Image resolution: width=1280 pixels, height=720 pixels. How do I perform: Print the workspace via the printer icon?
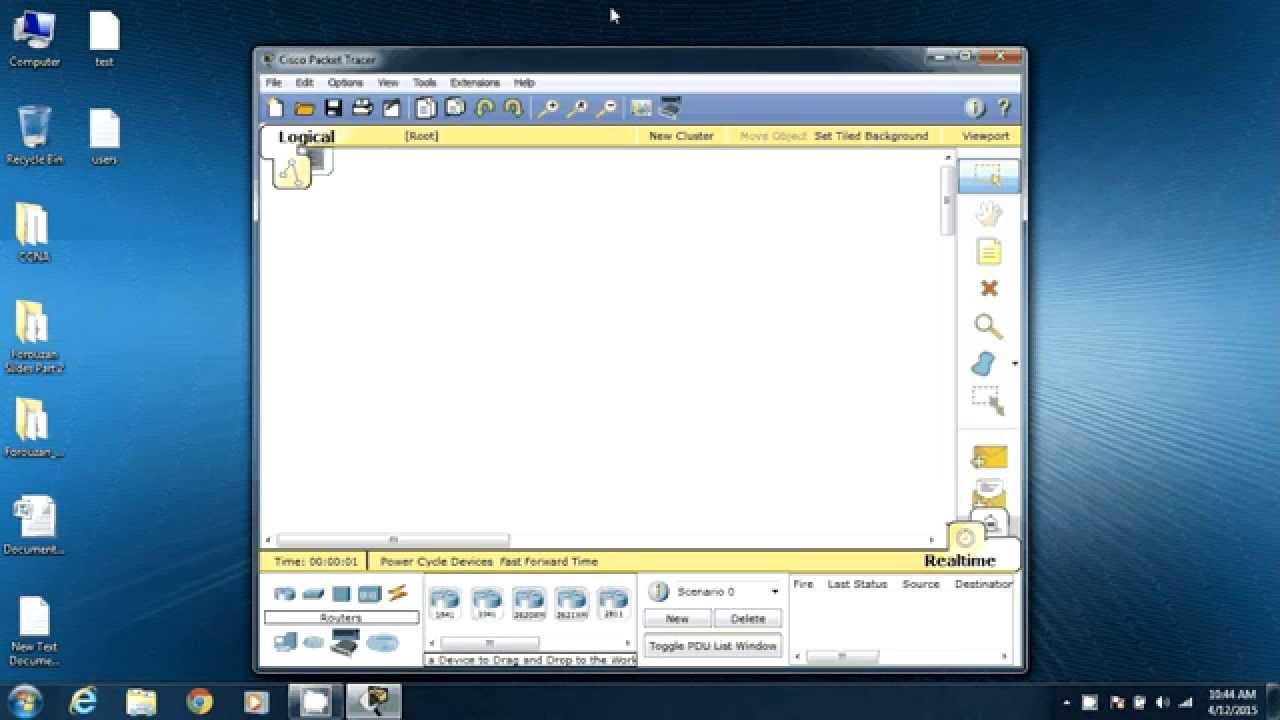coord(363,108)
